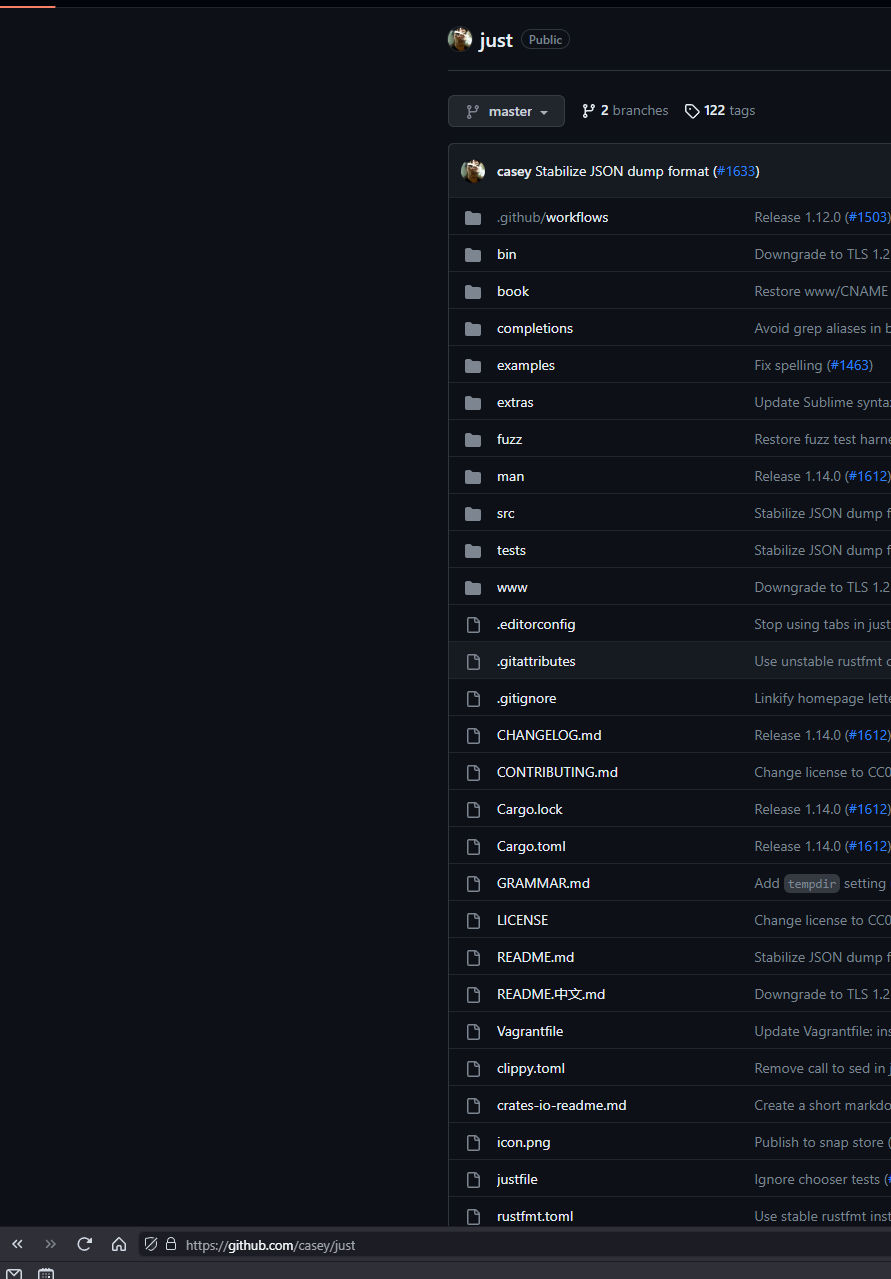Viewport: 891px width, 1279px height.
Task: Open pull request #1633 link
Action: click(736, 172)
